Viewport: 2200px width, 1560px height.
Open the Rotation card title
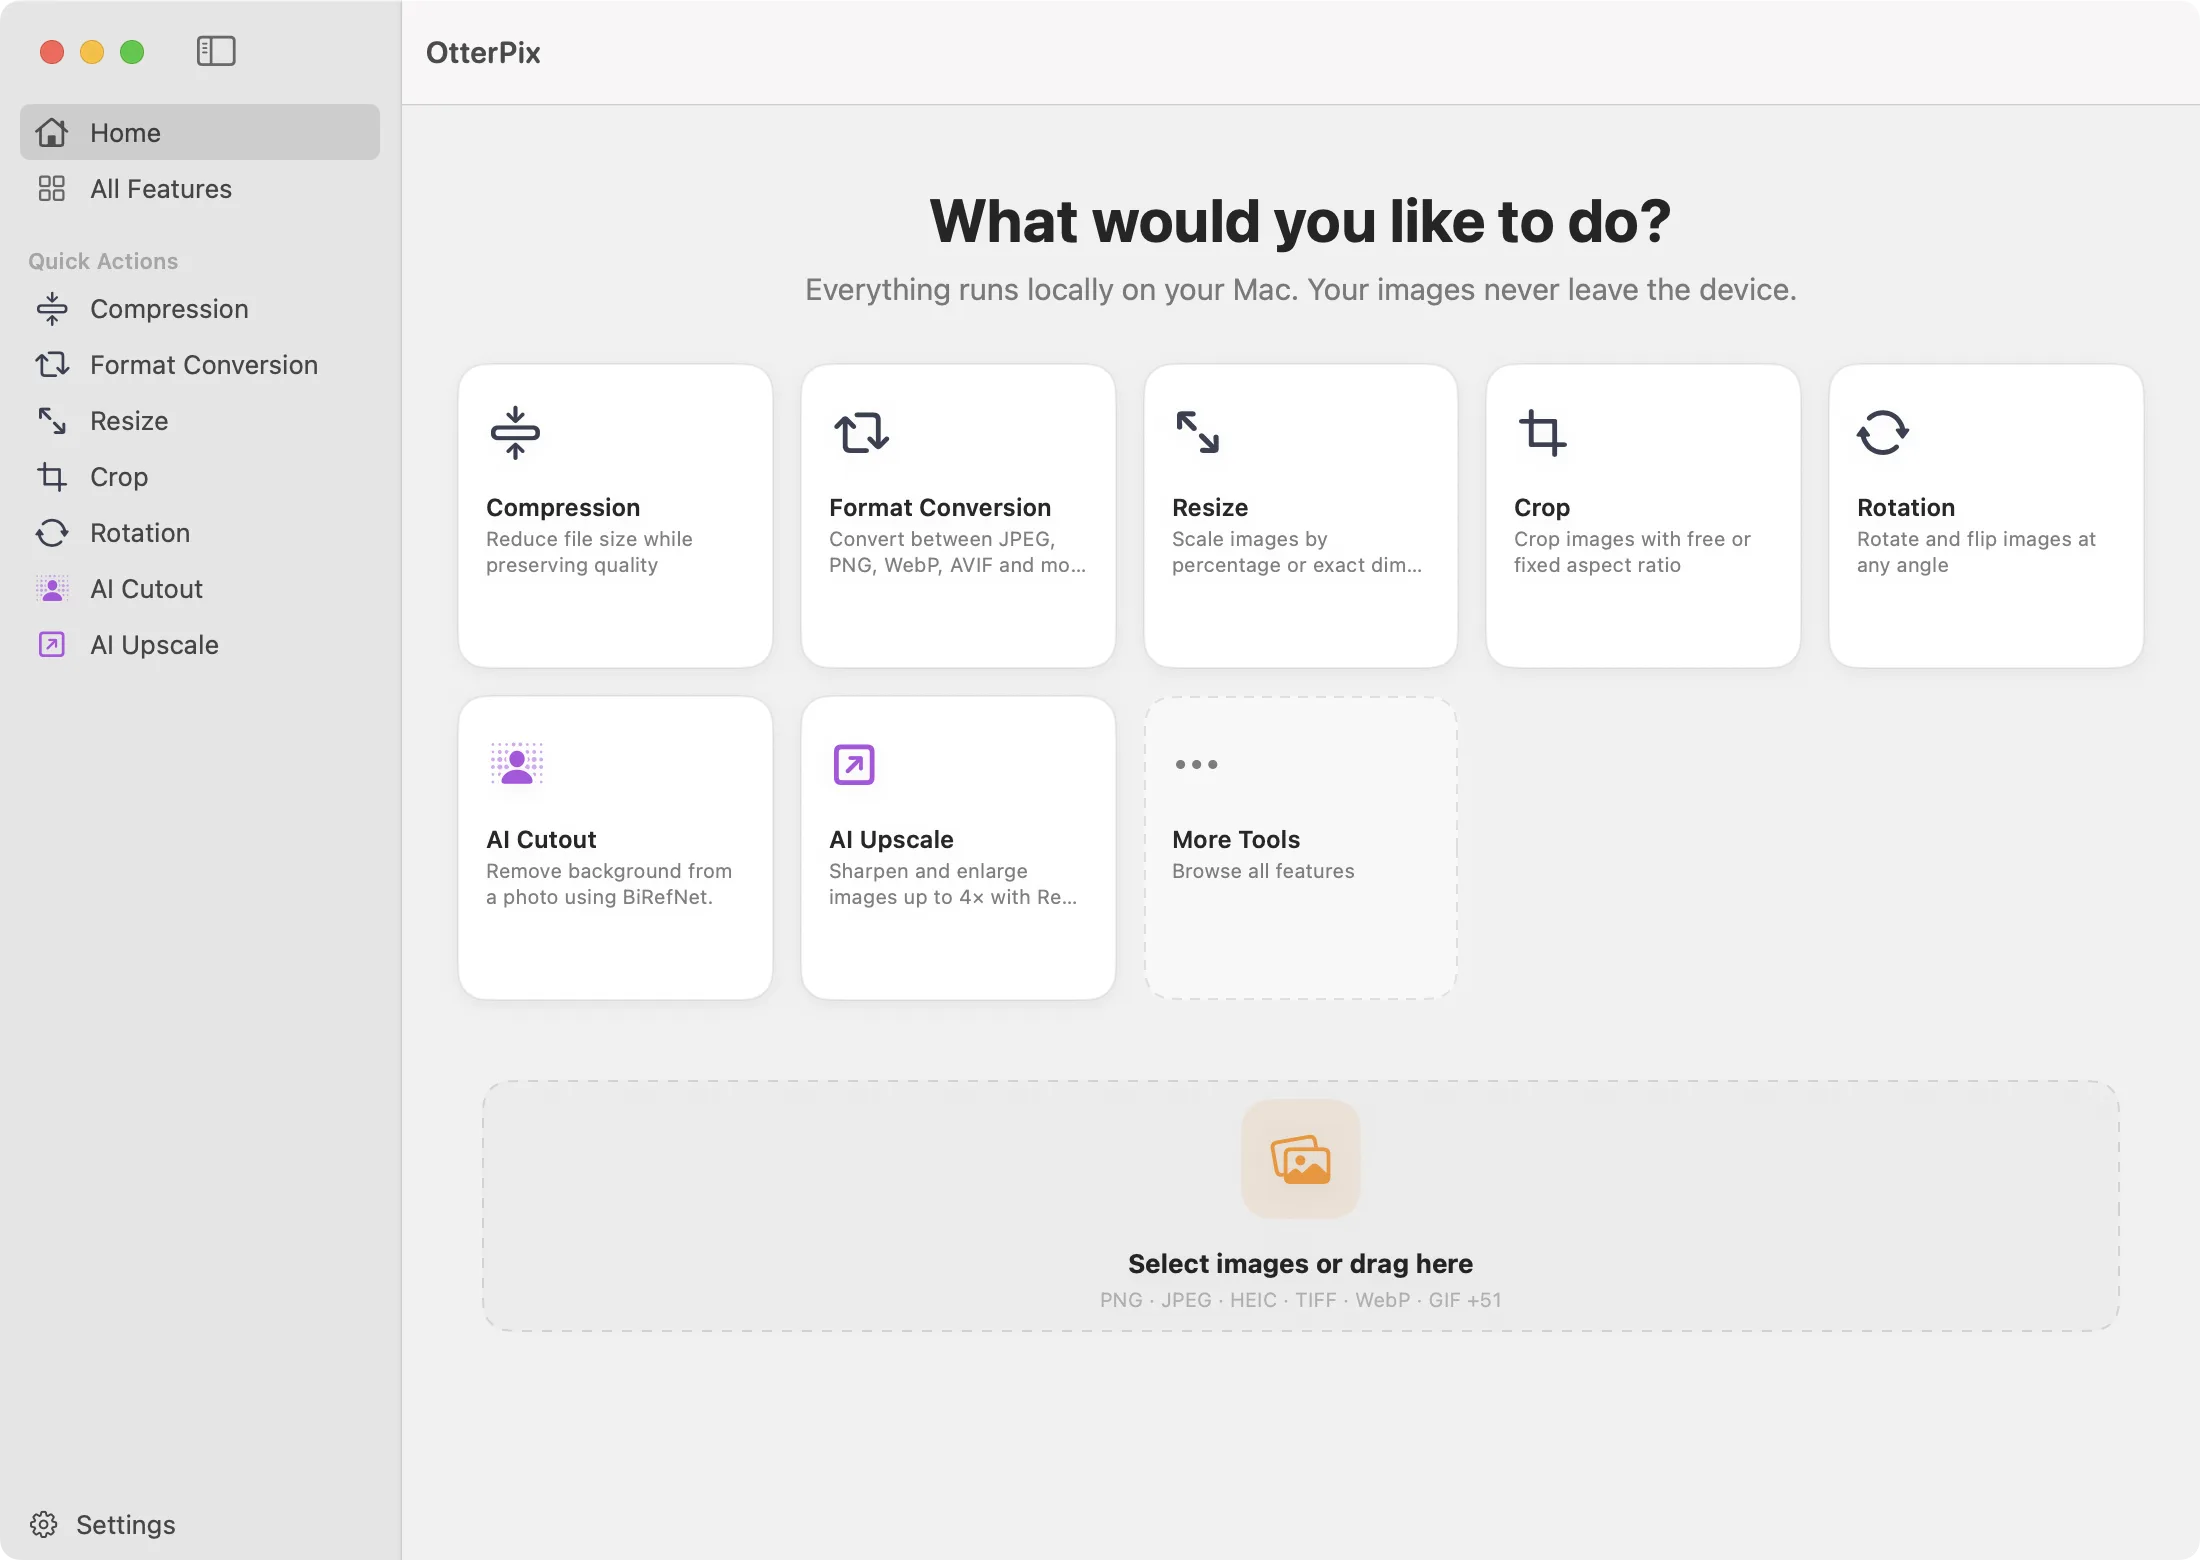click(1906, 507)
